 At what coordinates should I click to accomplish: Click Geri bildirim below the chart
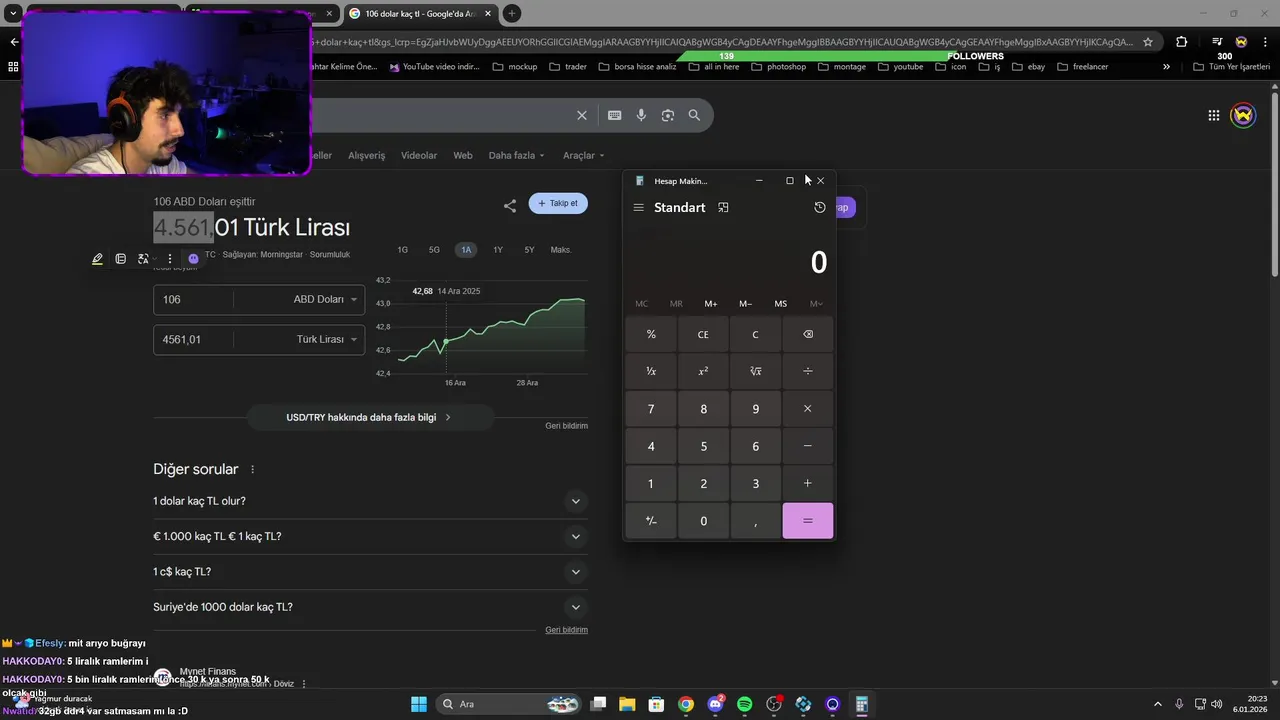click(x=566, y=426)
